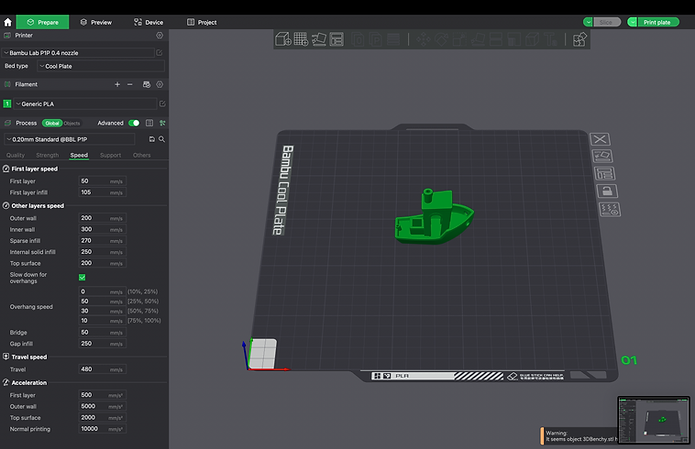Click the Sparse infill speed field
Image resolution: width=695 pixels, height=449 pixels.
[x=102, y=241]
